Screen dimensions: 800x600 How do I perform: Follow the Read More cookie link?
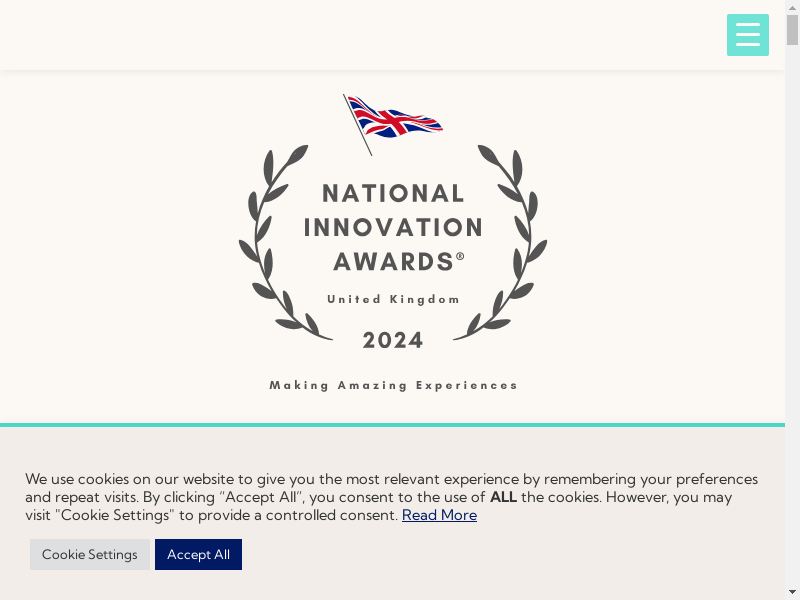(x=439, y=515)
